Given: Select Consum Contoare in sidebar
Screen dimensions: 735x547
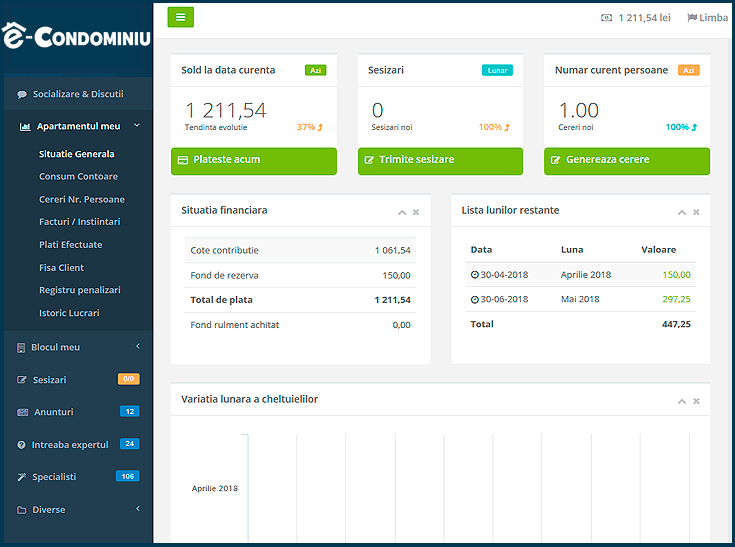Looking at the screenshot, I should 78,177.
